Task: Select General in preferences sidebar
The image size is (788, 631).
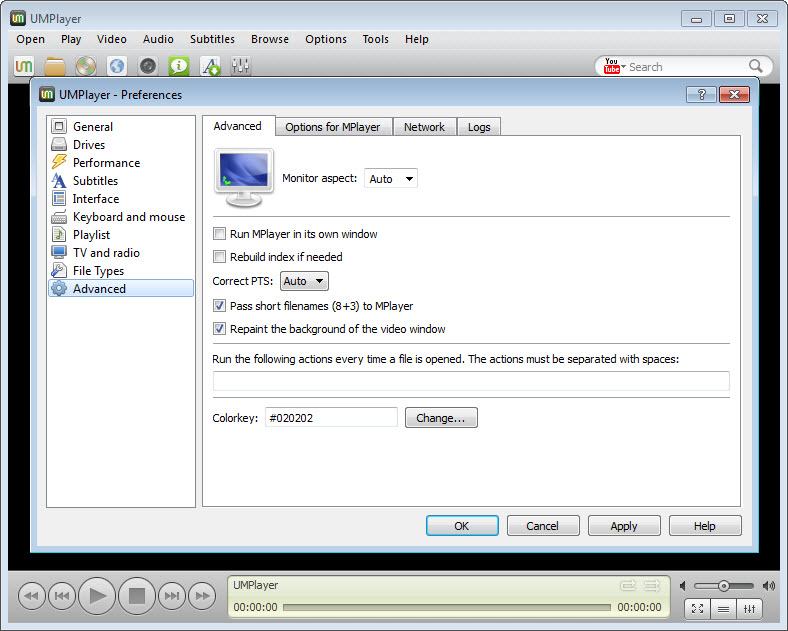Action: tap(121, 127)
